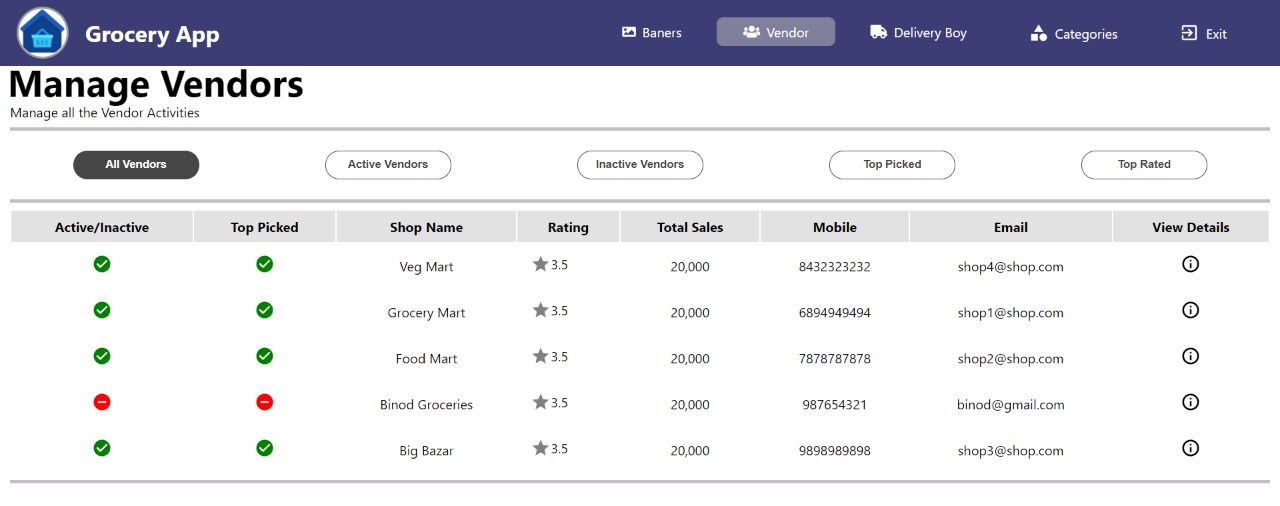Click star rating icon for Big Bazar
Screen dimensions: 1280x506
[x=541, y=448]
